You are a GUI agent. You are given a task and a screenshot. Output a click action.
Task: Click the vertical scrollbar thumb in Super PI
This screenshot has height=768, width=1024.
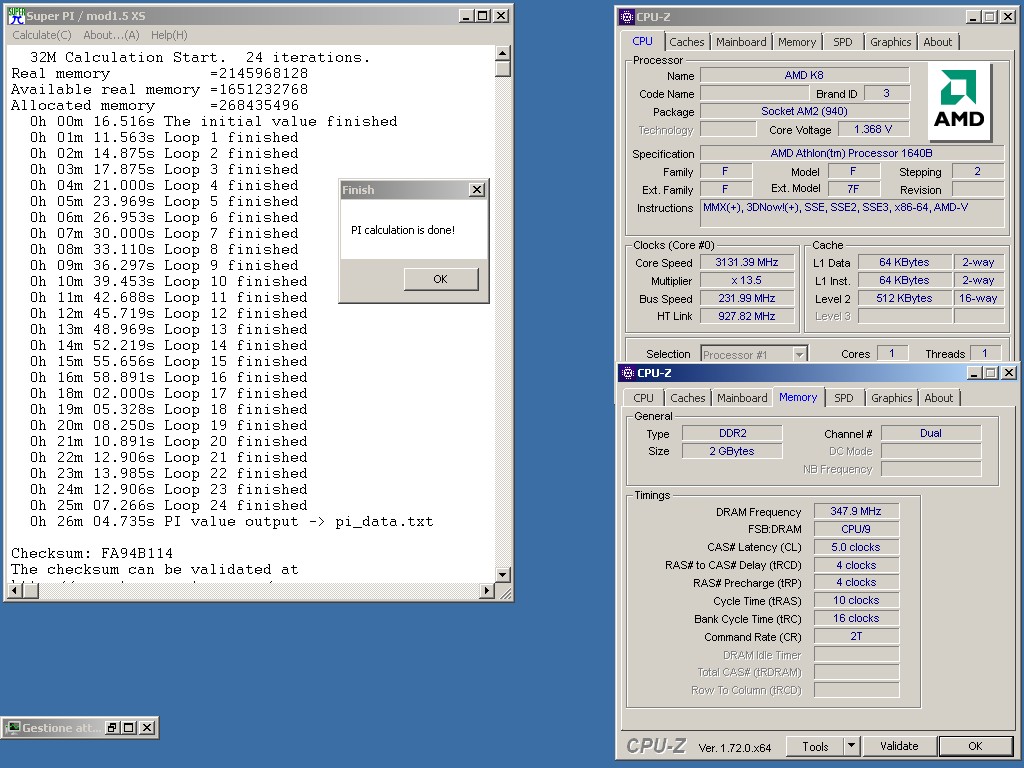pyautogui.click(x=502, y=69)
